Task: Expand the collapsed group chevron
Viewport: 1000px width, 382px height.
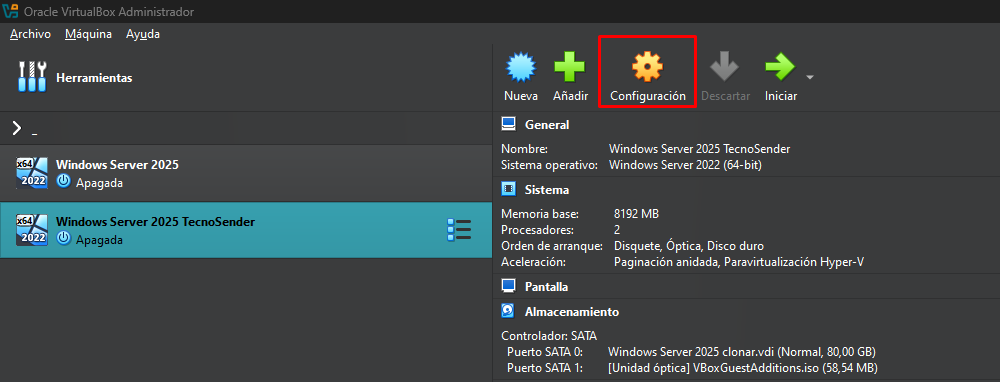Action: pos(17,128)
